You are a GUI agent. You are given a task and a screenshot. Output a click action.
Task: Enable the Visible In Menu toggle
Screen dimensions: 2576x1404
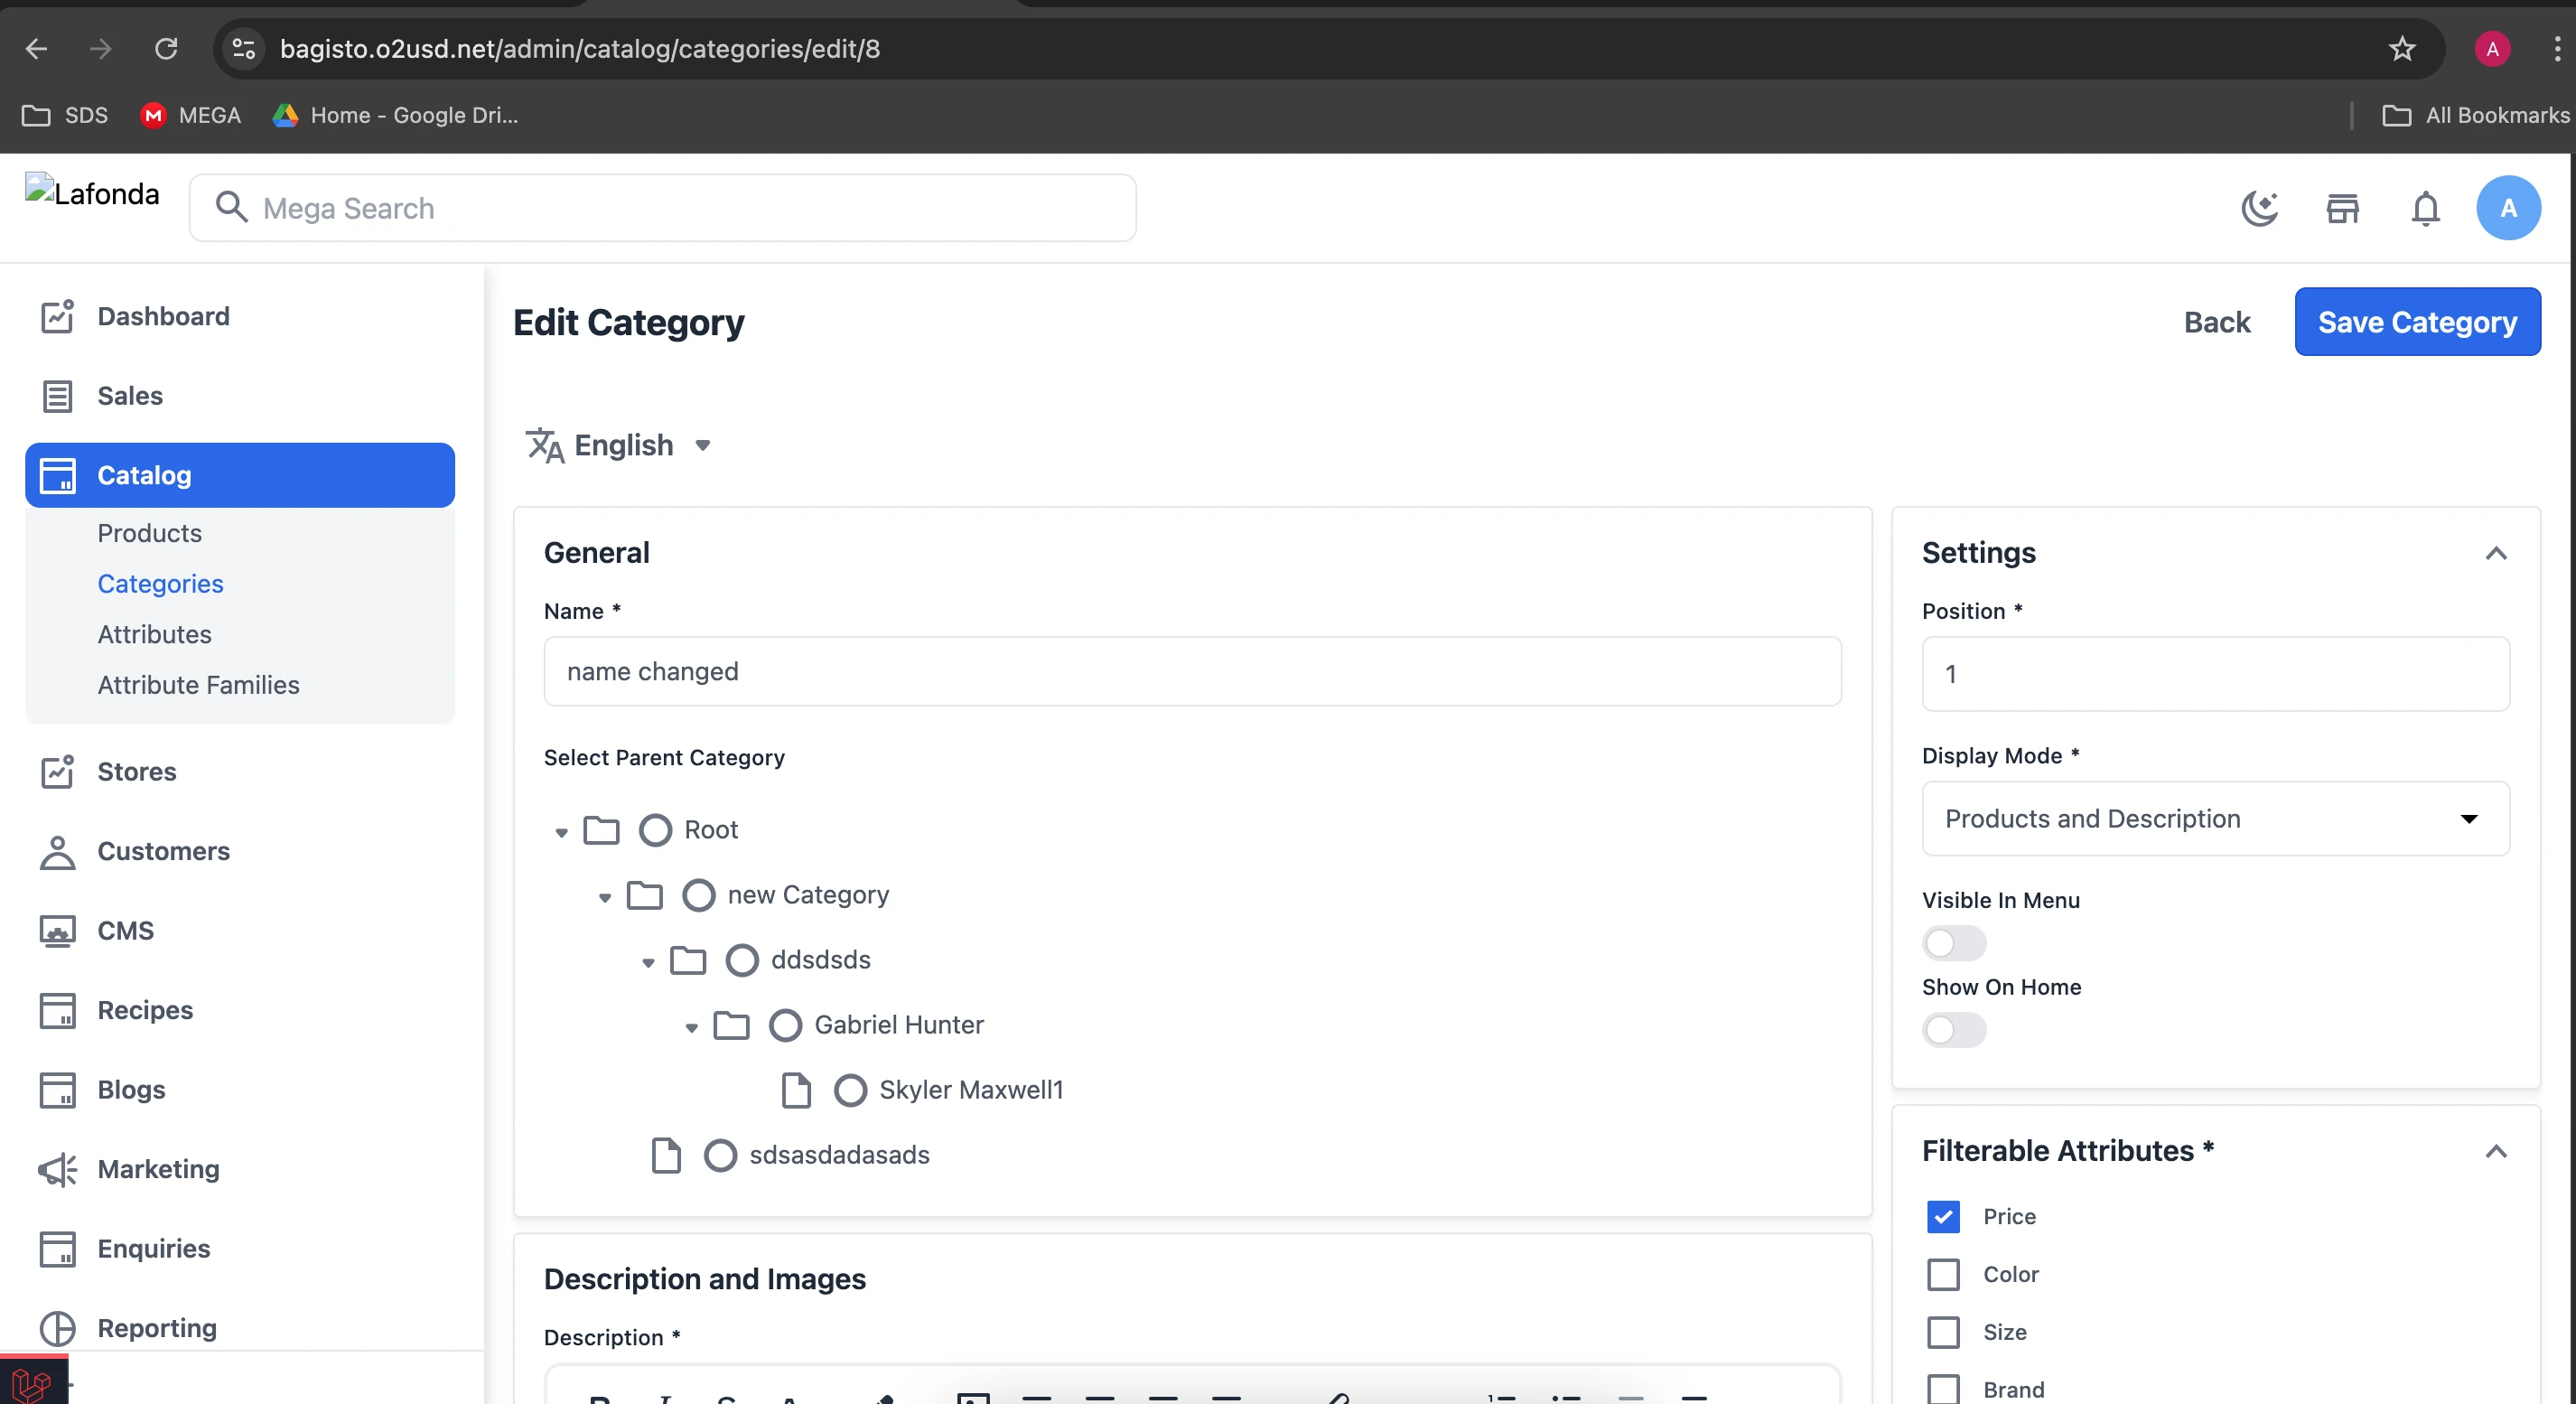coord(1953,943)
